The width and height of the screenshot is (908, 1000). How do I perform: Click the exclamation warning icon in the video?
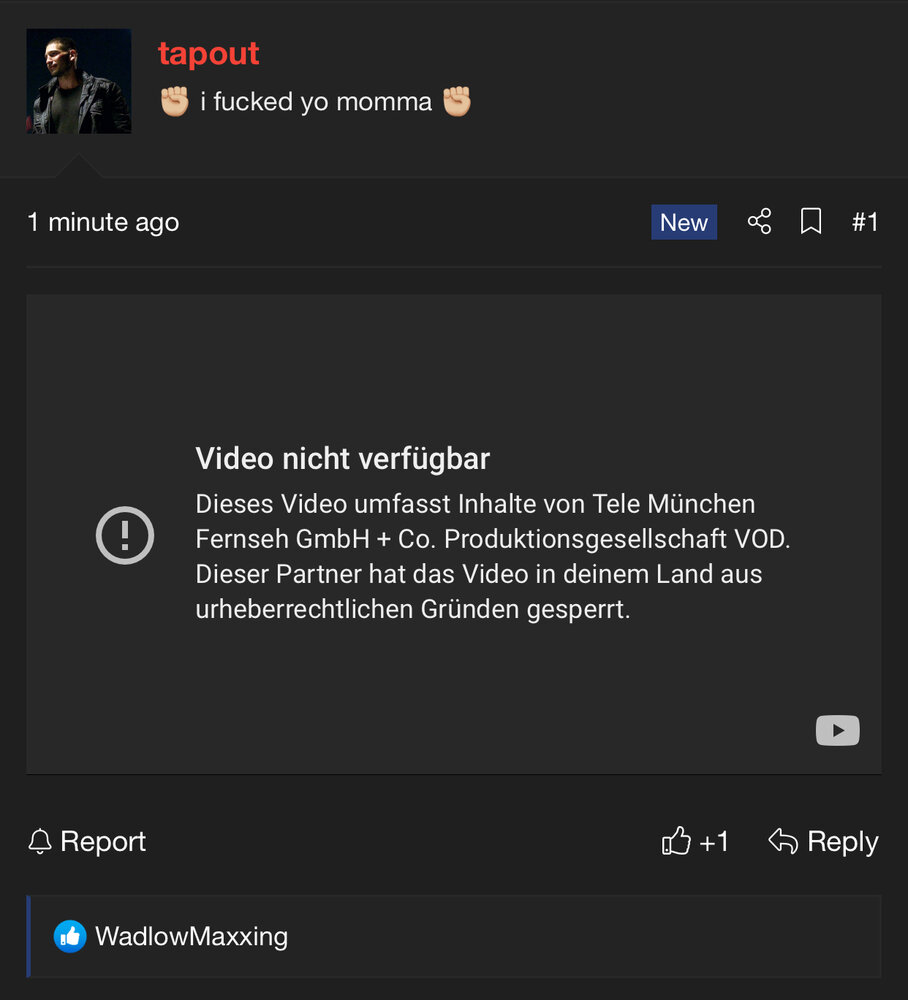[125, 535]
